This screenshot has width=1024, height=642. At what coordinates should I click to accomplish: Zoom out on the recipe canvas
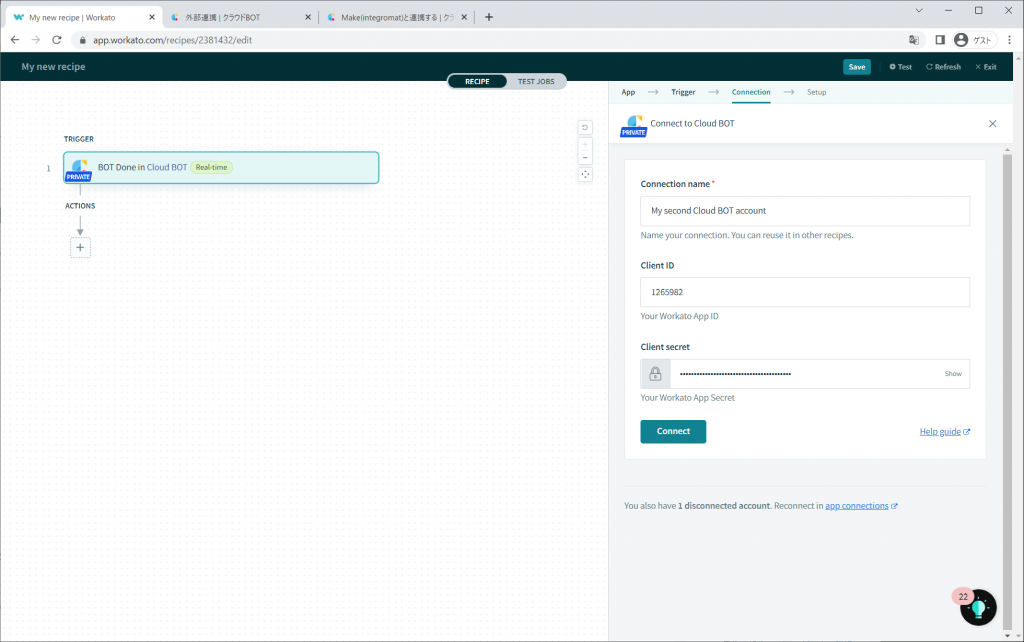585,157
